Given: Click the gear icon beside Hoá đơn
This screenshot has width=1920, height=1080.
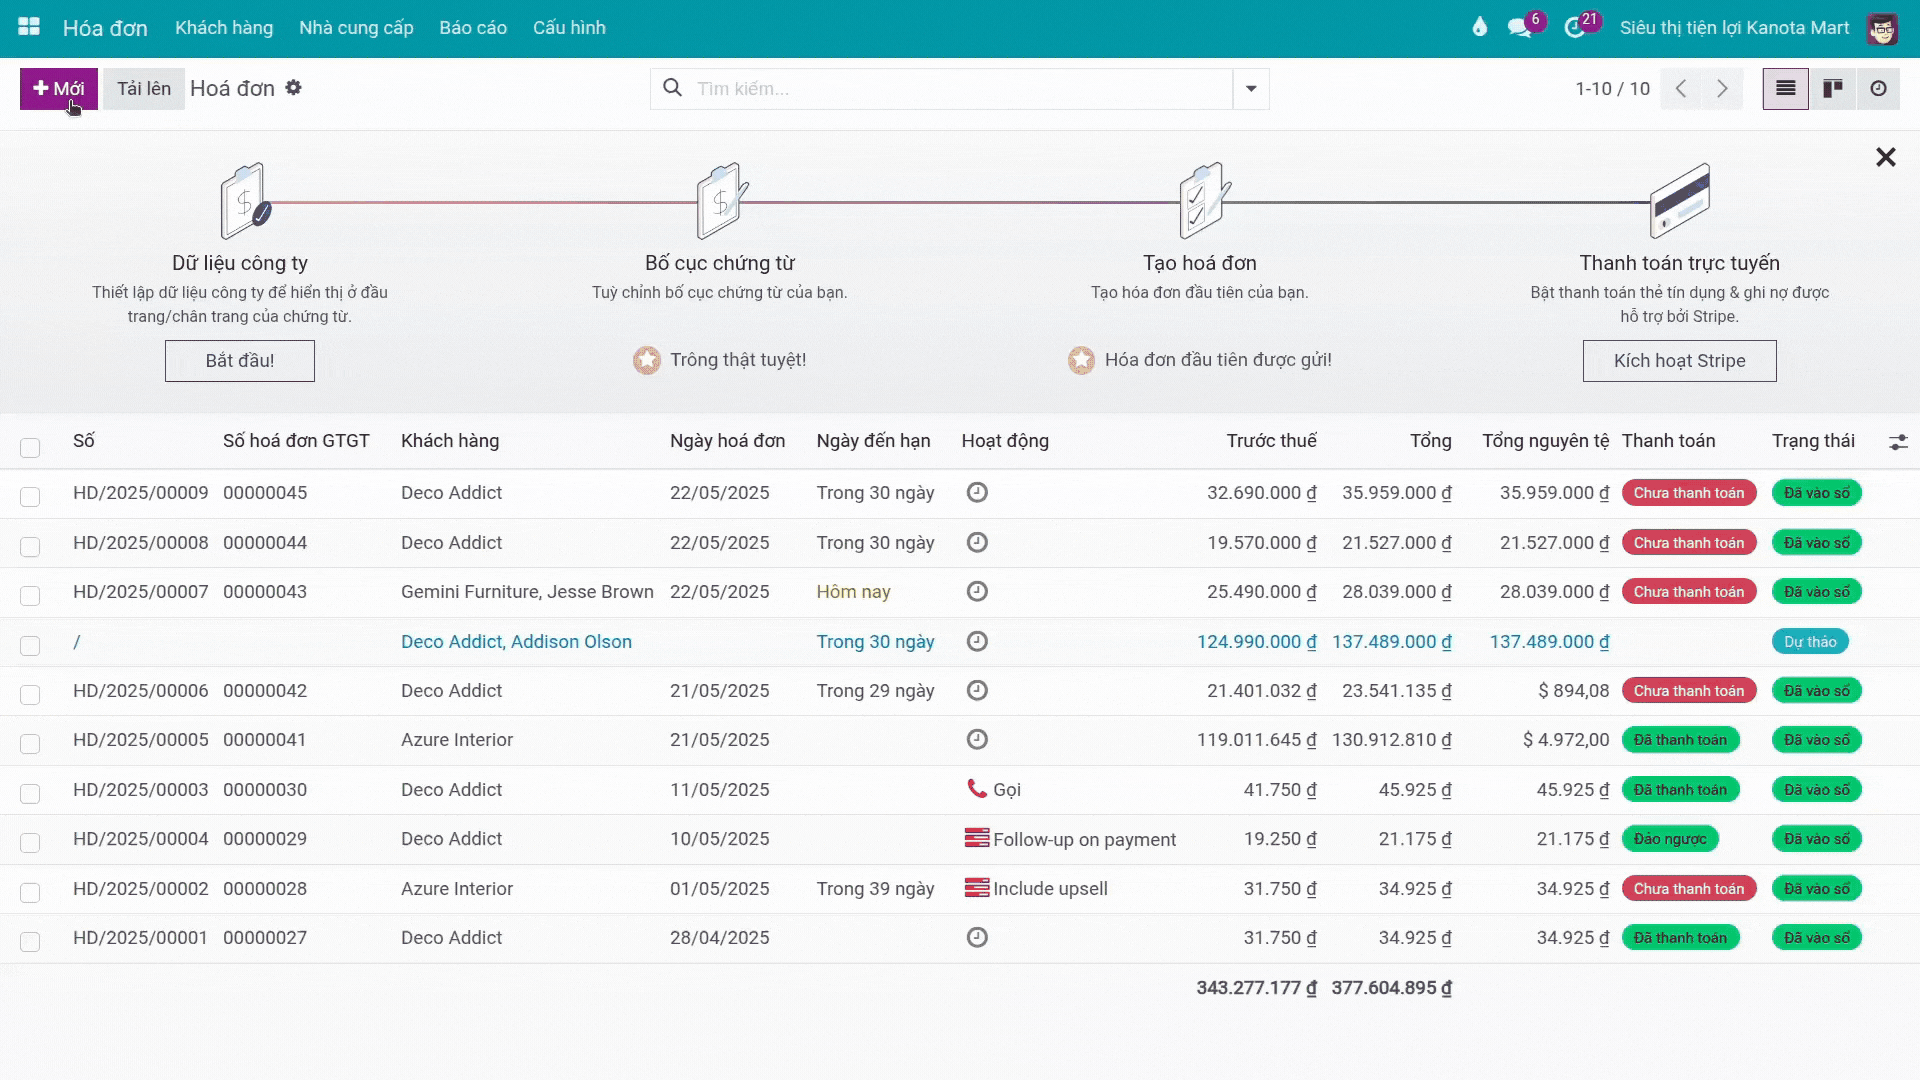Looking at the screenshot, I should point(293,88).
